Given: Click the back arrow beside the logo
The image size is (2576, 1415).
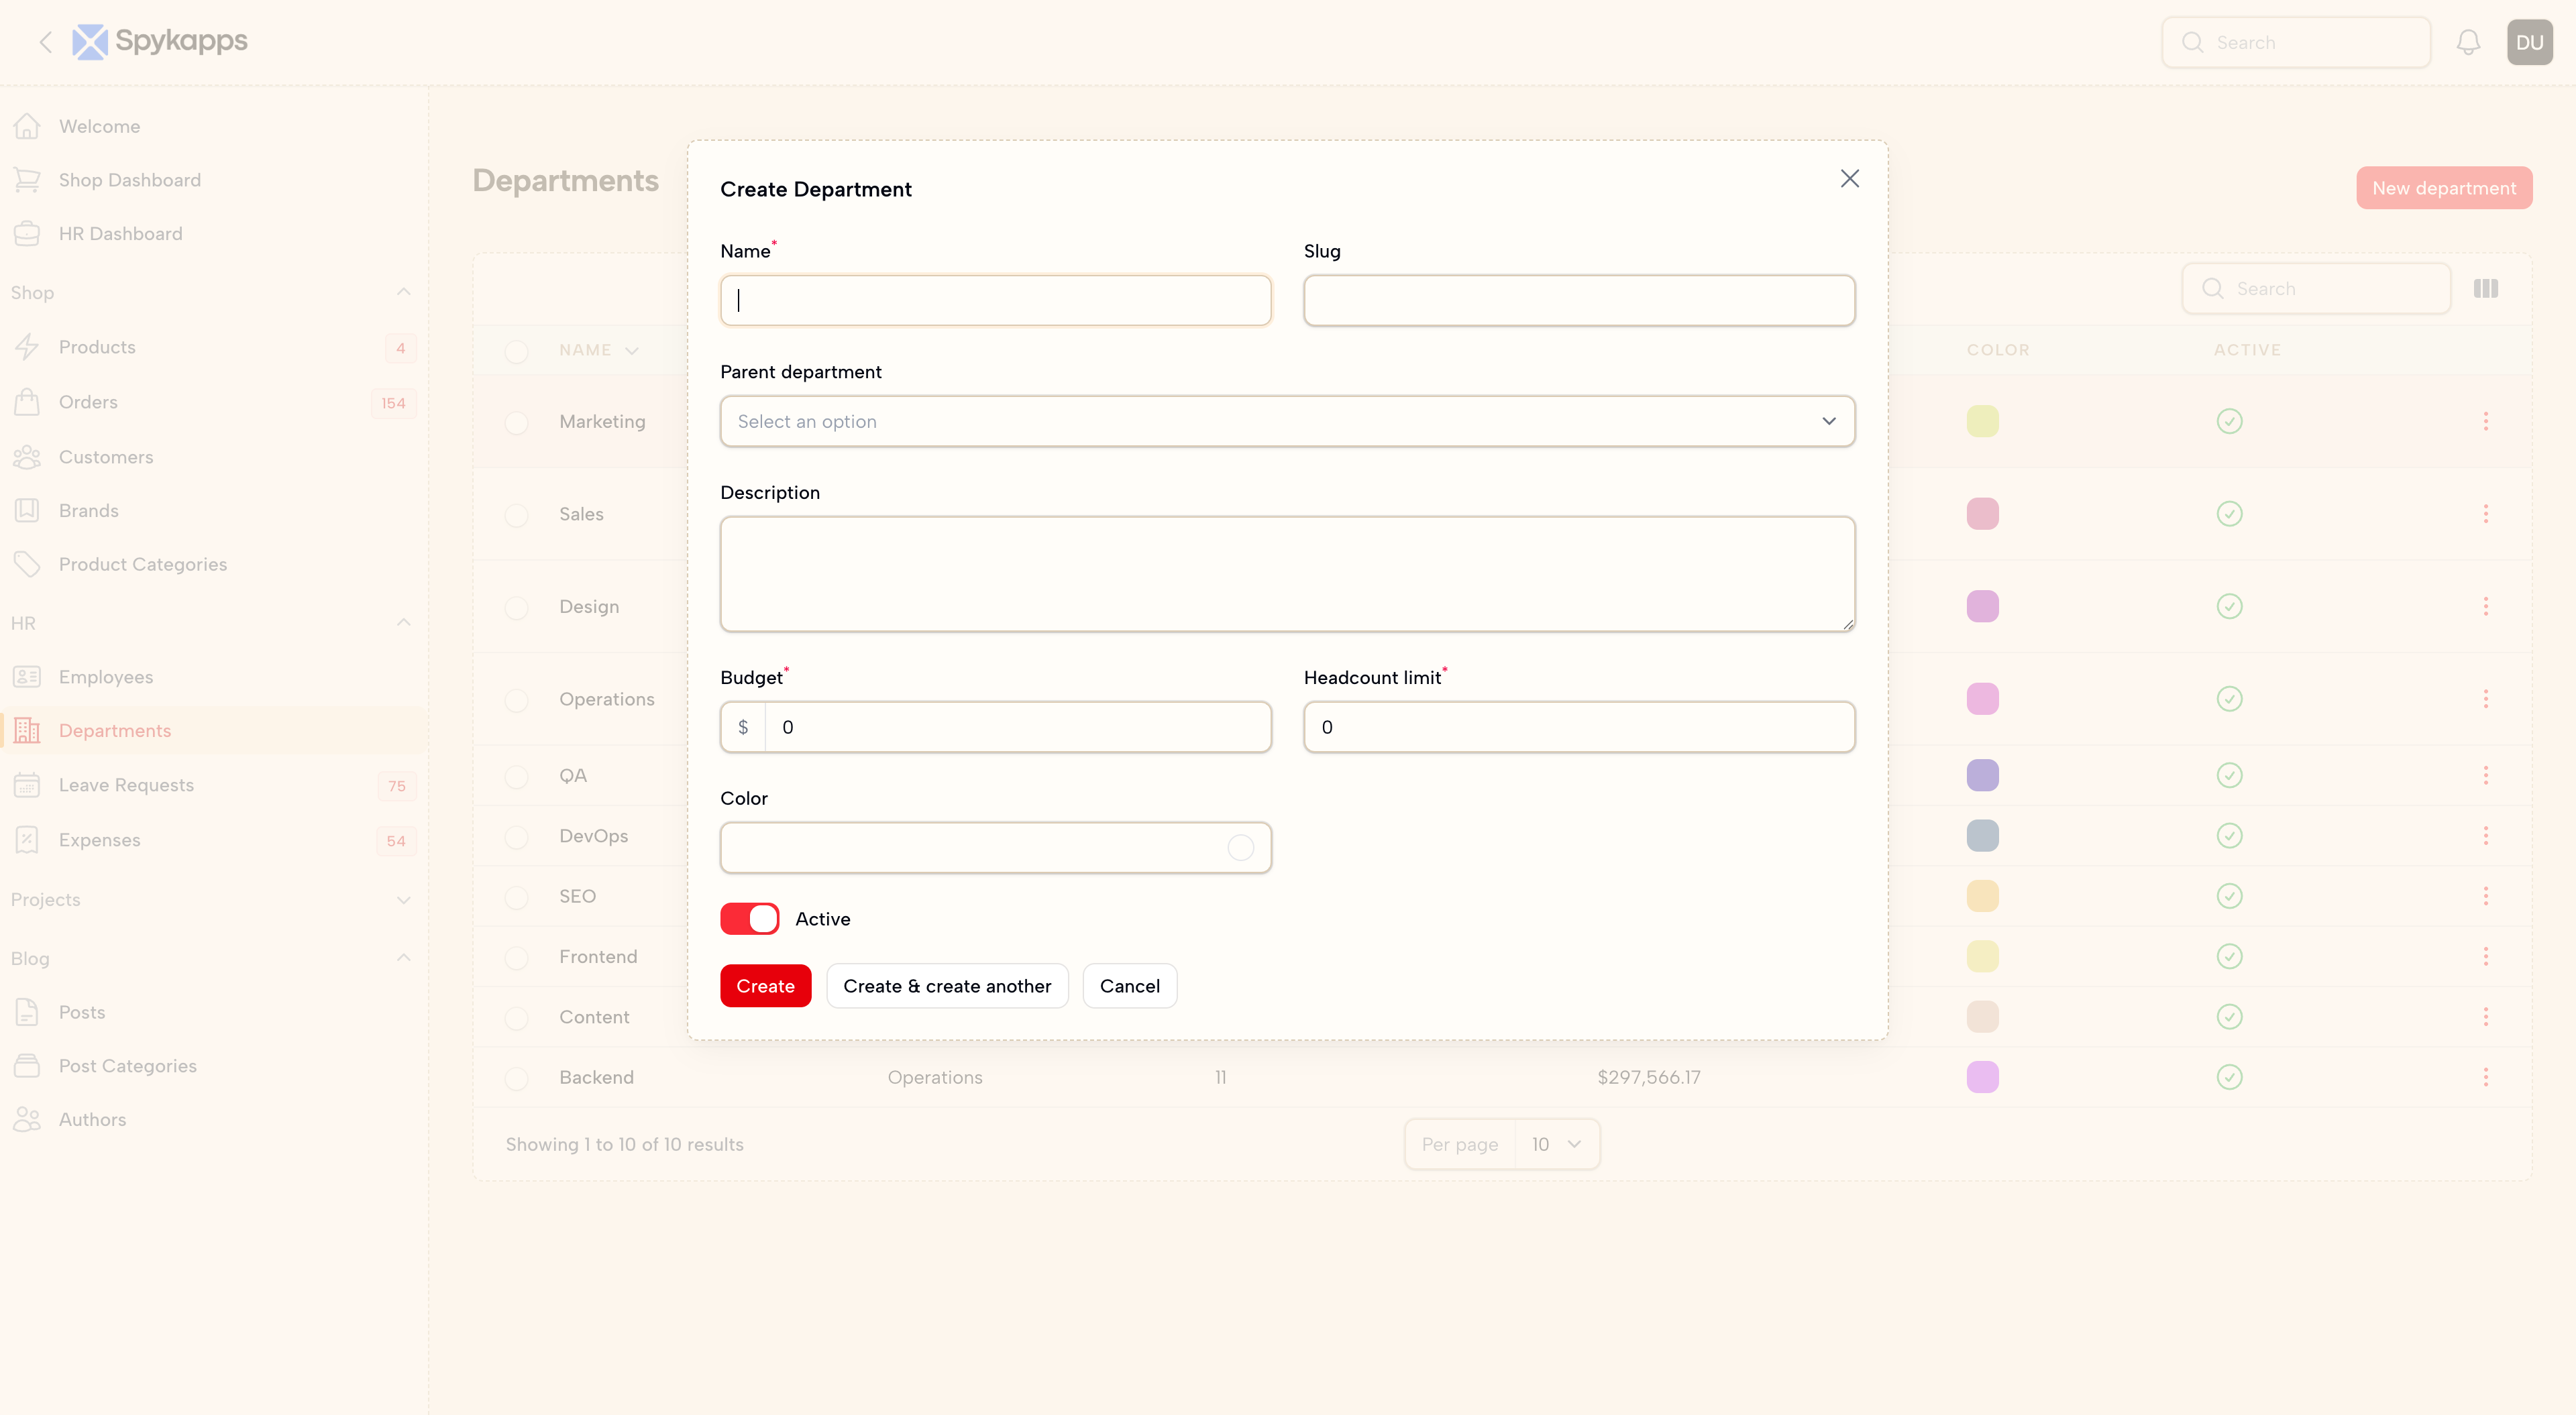Looking at the screenshot, I should pos(46,42).
